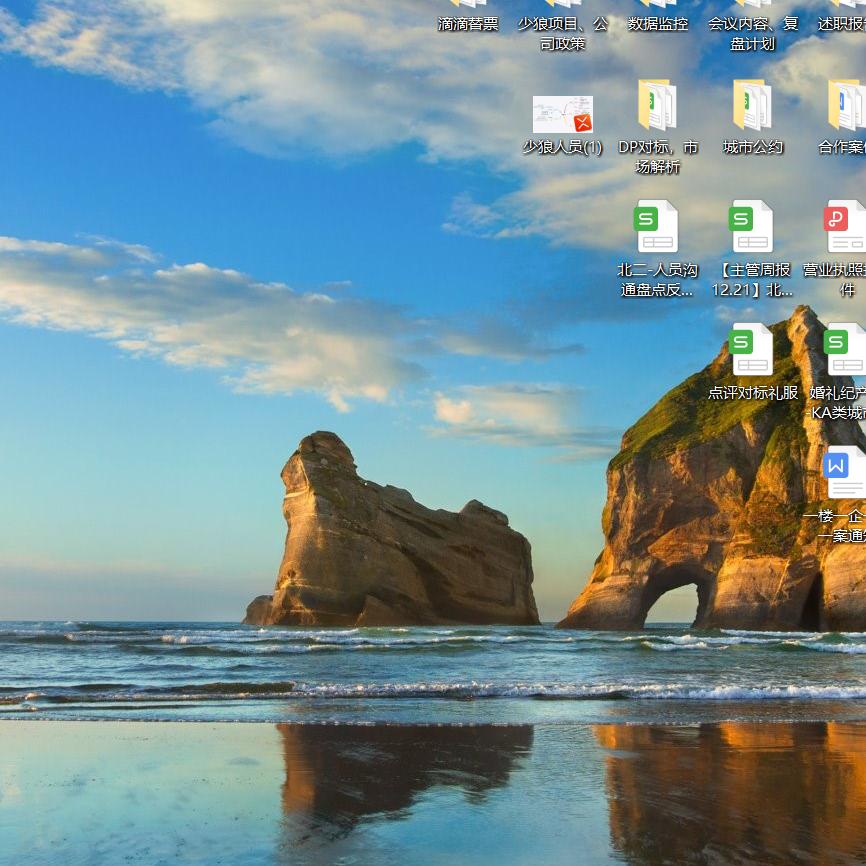This screenshot has width=866, height=866.
Task: Open the 一楼一企一案 Word document icon
Action: coord(845,472)
